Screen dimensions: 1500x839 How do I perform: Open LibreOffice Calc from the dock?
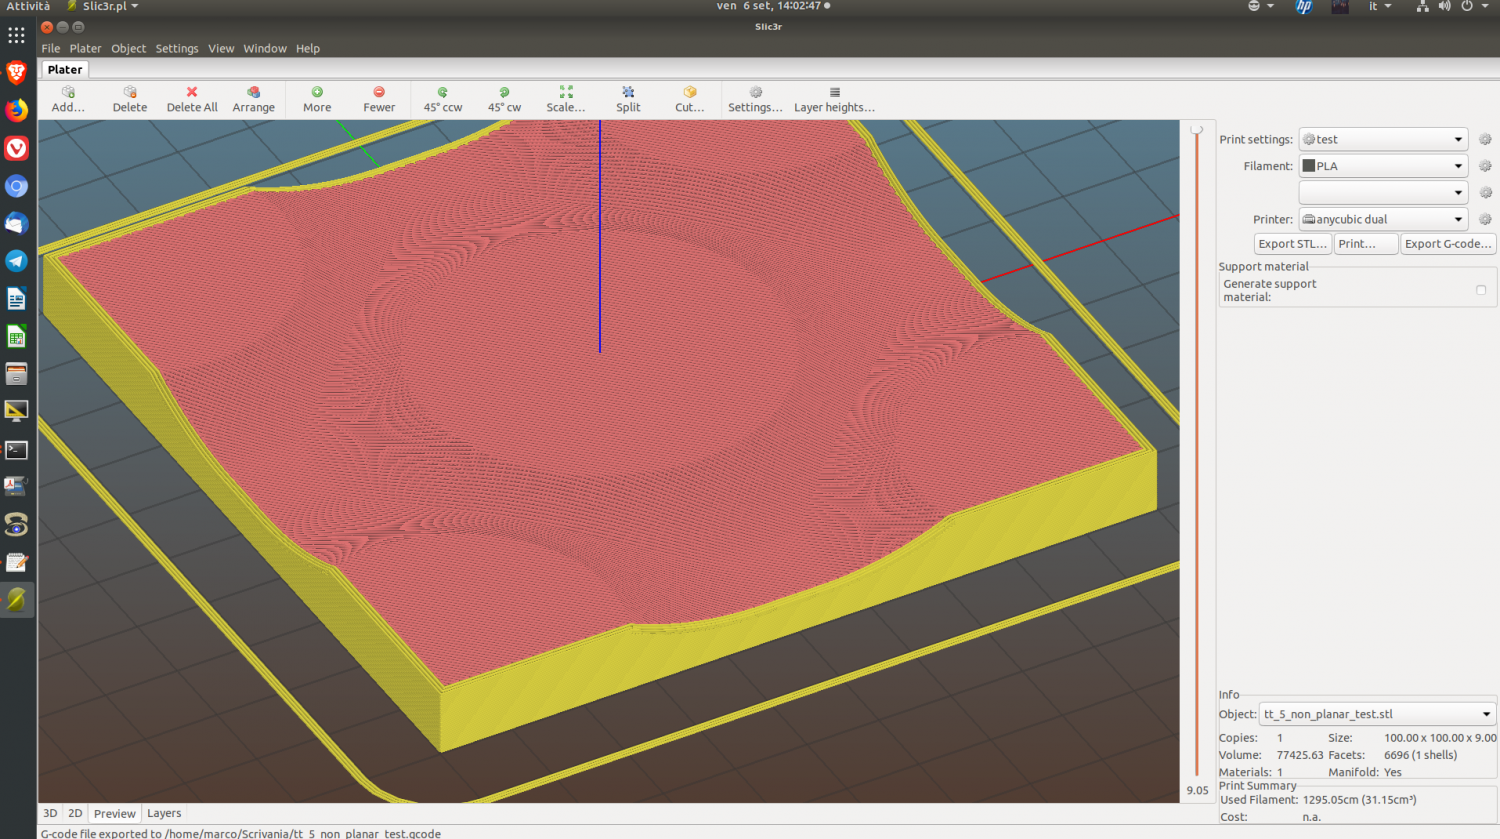tap(16, 337)
